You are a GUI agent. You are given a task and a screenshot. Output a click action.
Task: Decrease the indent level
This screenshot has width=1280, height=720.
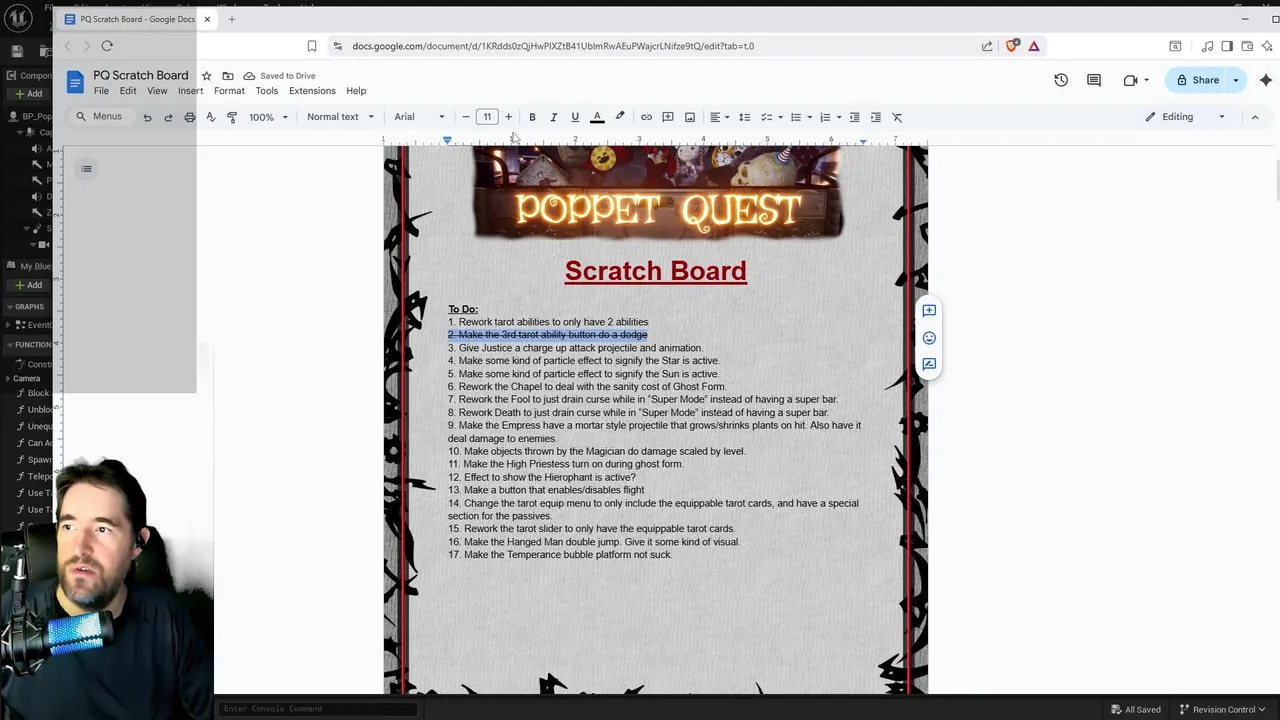pyautogui.click(x=854, y=117)
